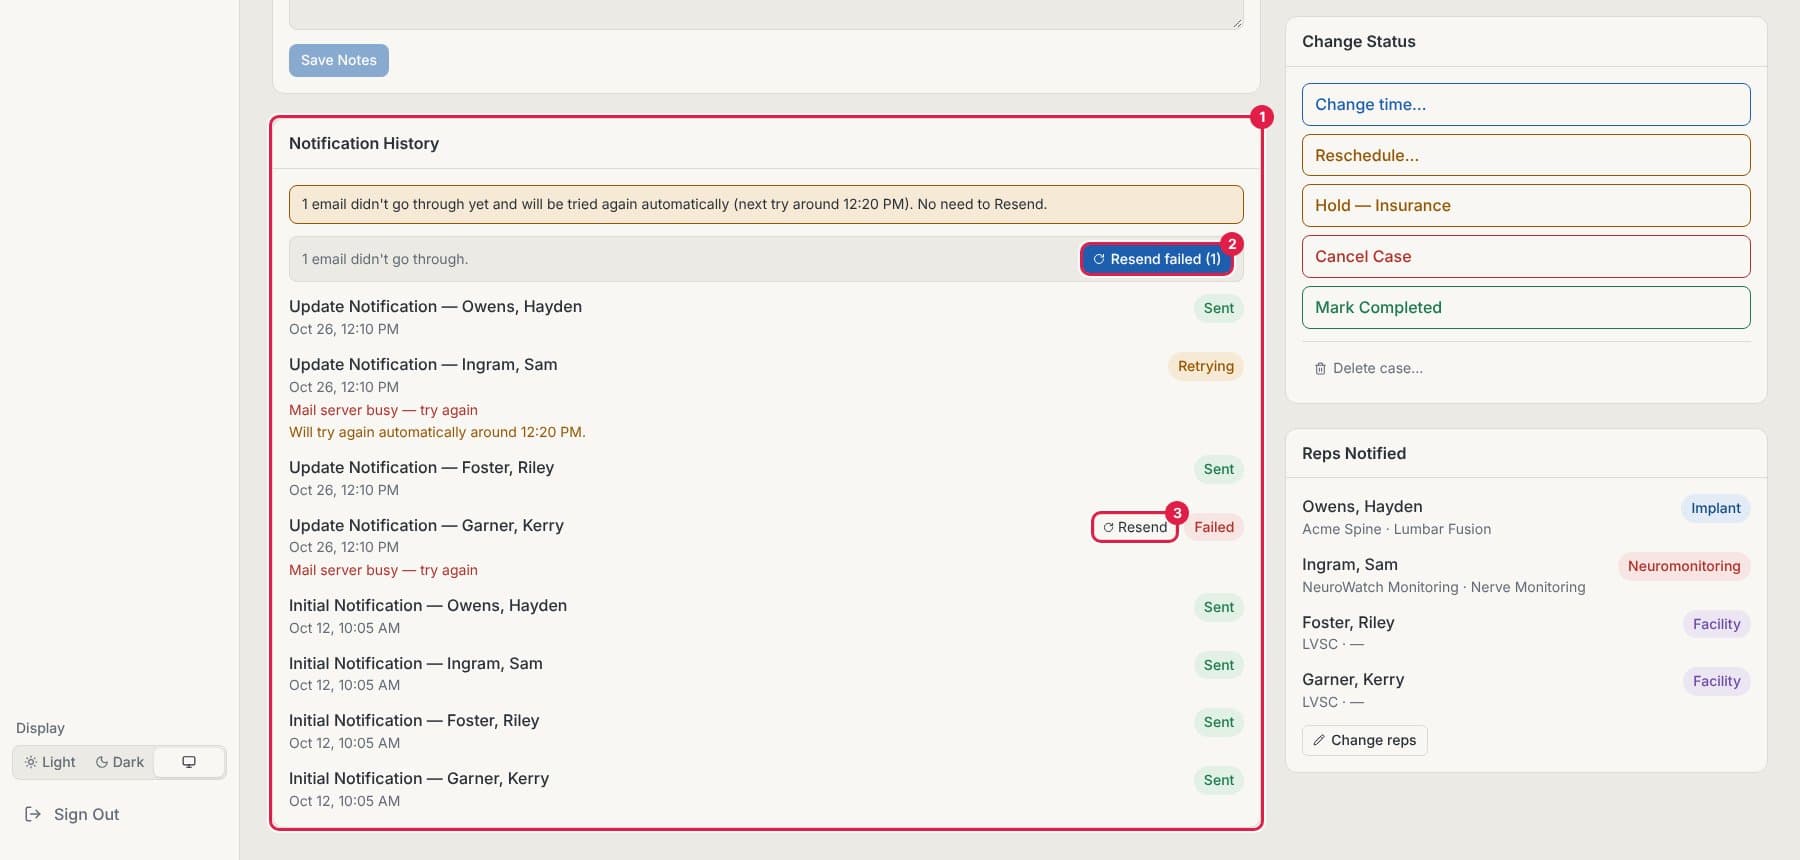
Task: Click the Notification History heading
Action: click(x=364, y=143)
